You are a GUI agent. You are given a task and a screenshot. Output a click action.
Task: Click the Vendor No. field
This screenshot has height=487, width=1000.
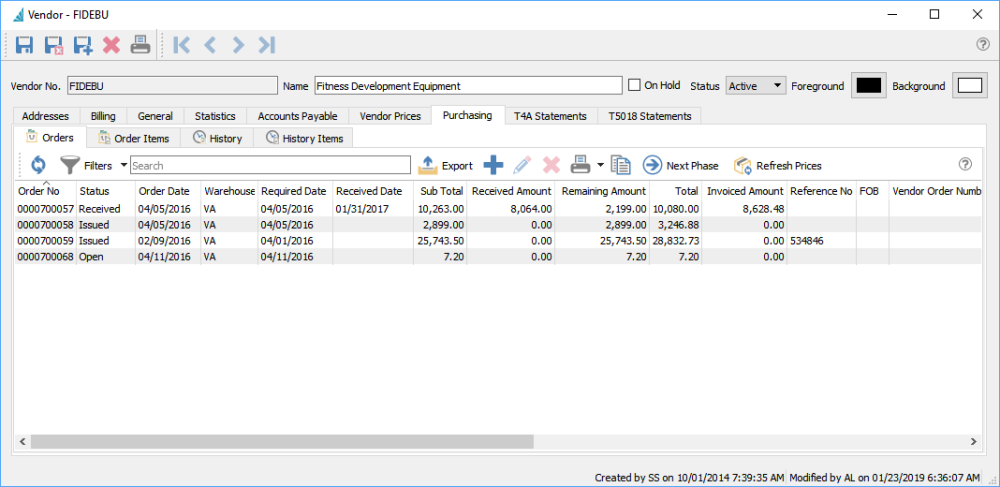(x=172, y=85)
